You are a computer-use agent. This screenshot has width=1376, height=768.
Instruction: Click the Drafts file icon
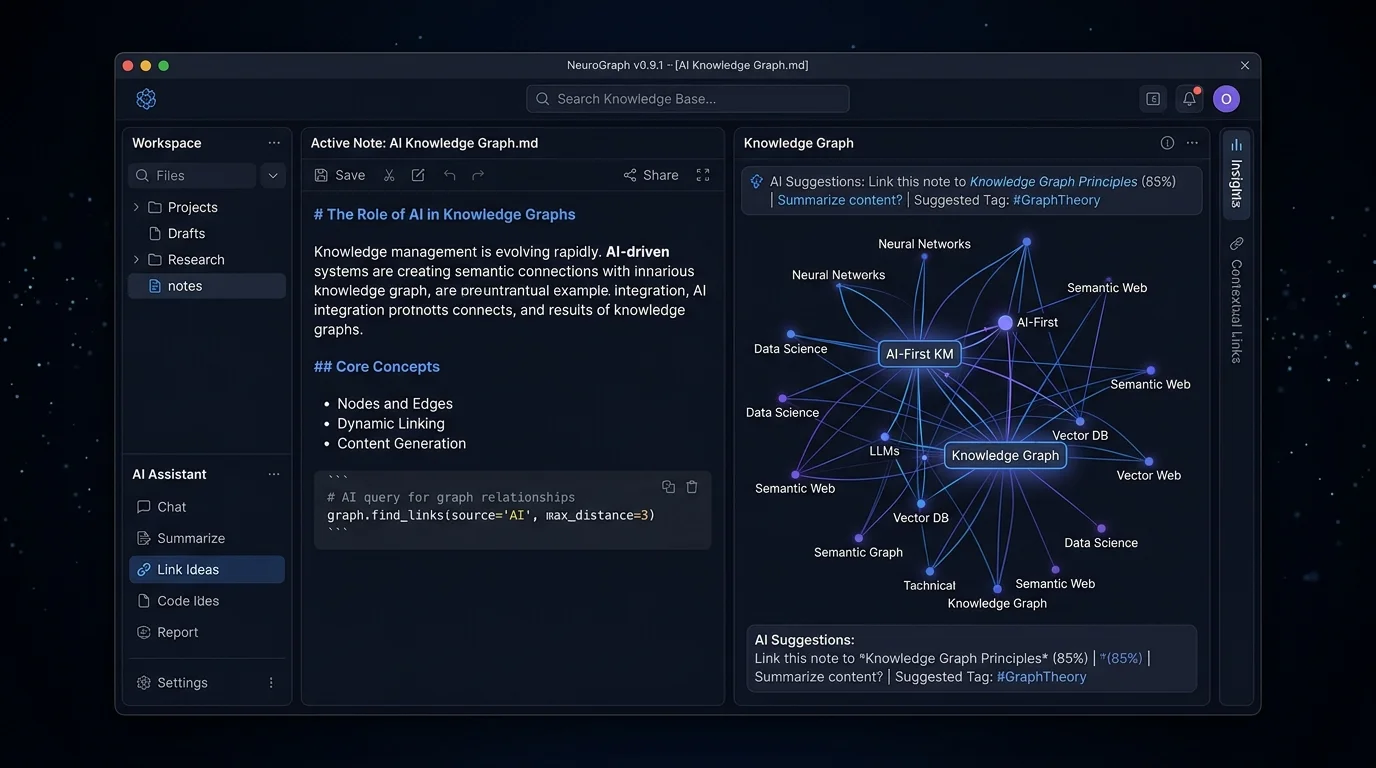click(155, 233)
